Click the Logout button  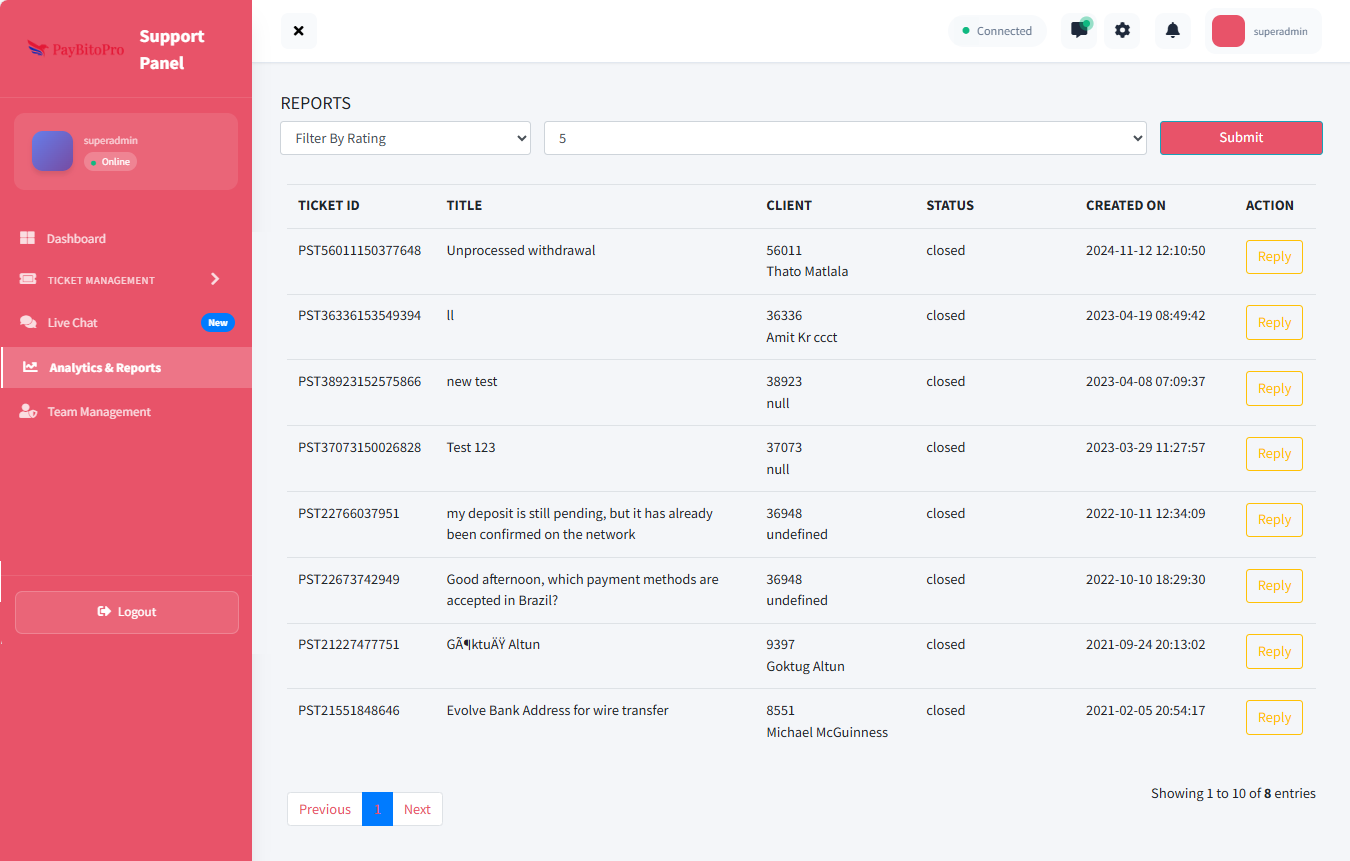[127, 612]
